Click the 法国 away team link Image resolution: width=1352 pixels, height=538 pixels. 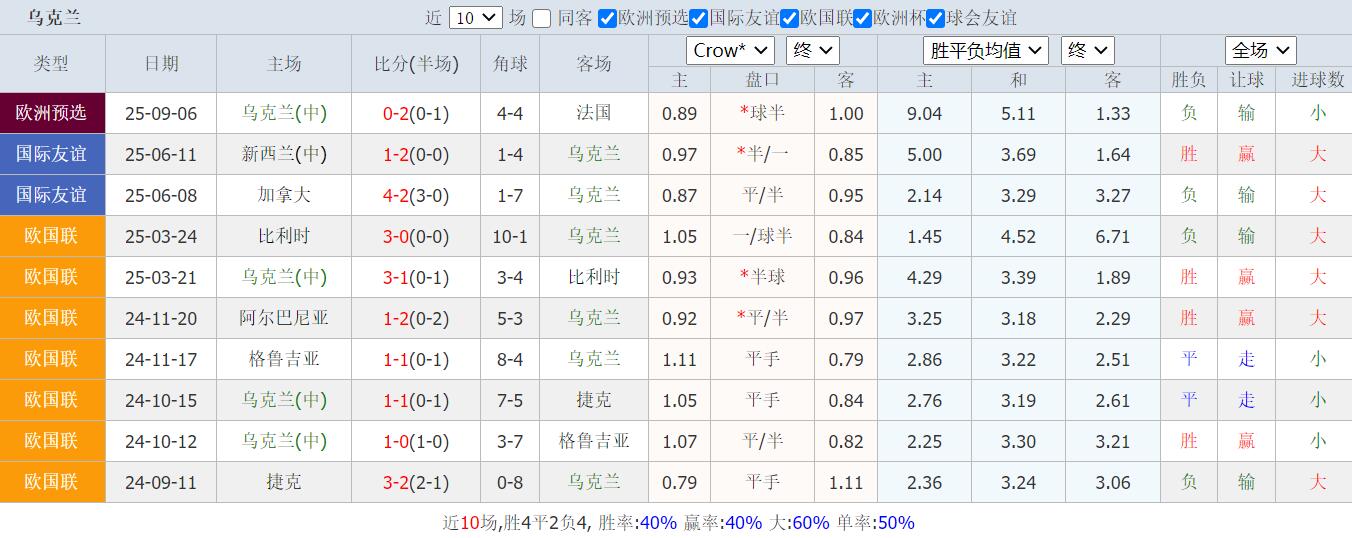(x=594, y=113)
